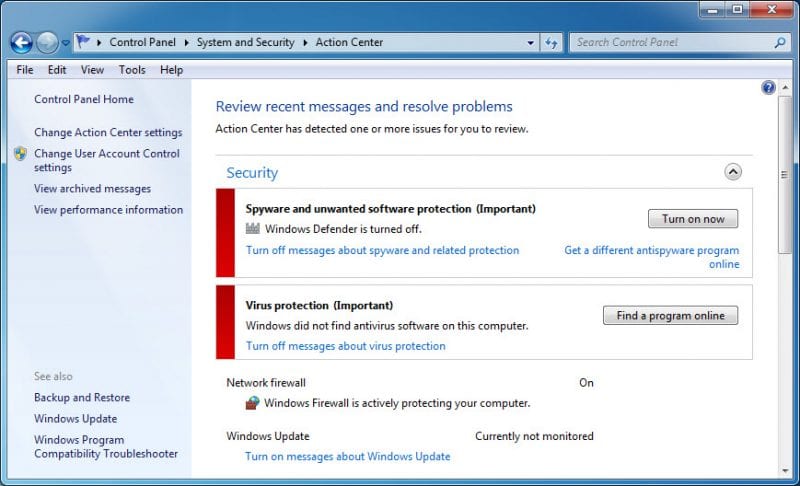The height and width of the screenshot is (486, 800).
Task: Turn on messages about Windows Update
Action: 347,456
